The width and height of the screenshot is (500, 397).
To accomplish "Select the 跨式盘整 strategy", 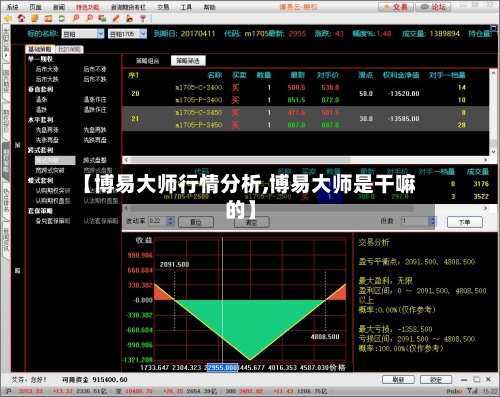I will tap(95, 160).
